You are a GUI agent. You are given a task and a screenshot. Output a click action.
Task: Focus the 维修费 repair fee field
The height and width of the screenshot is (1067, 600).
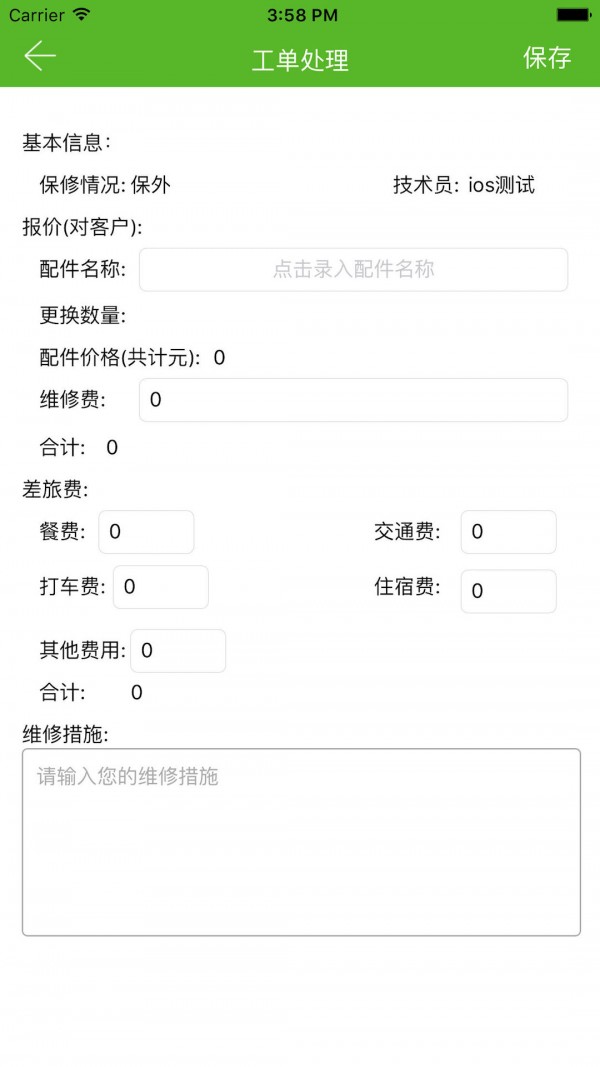pos(353,400)
